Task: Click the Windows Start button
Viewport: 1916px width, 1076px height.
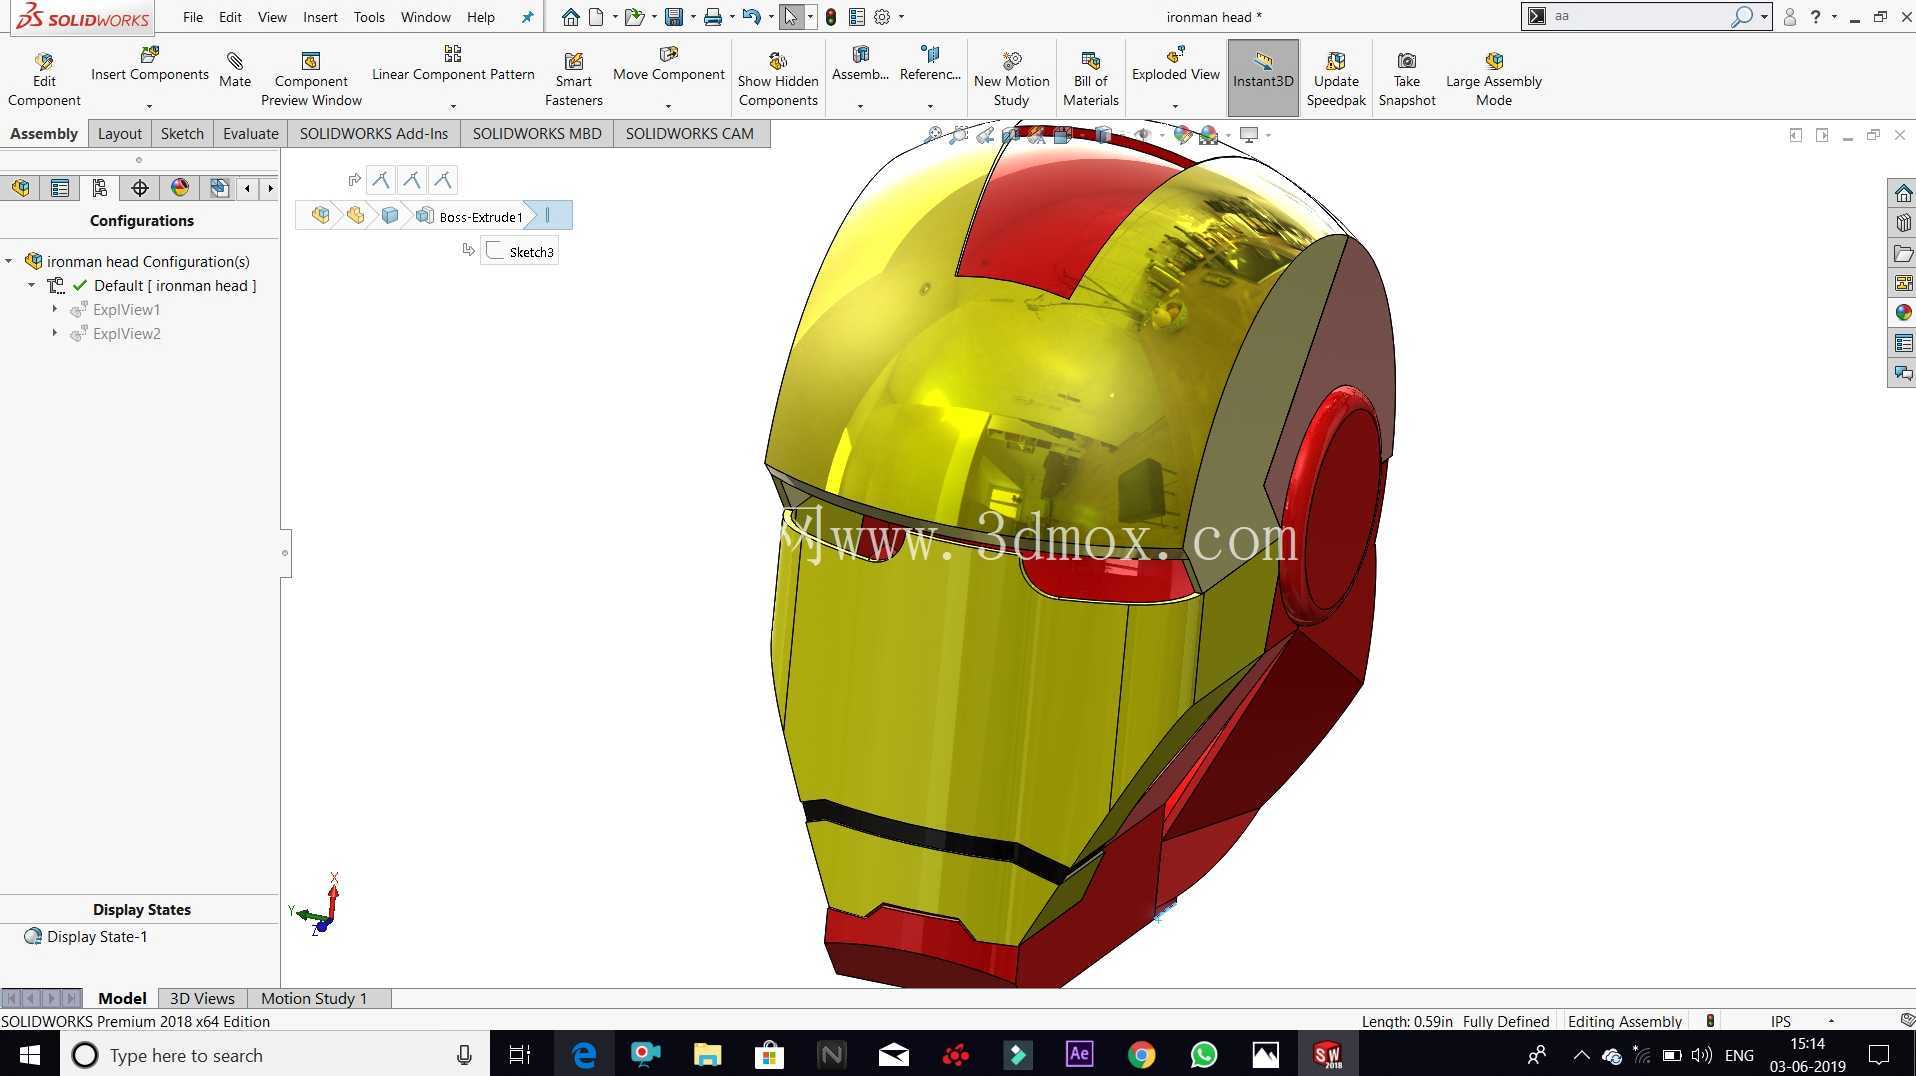Action: coord(30,1055)
